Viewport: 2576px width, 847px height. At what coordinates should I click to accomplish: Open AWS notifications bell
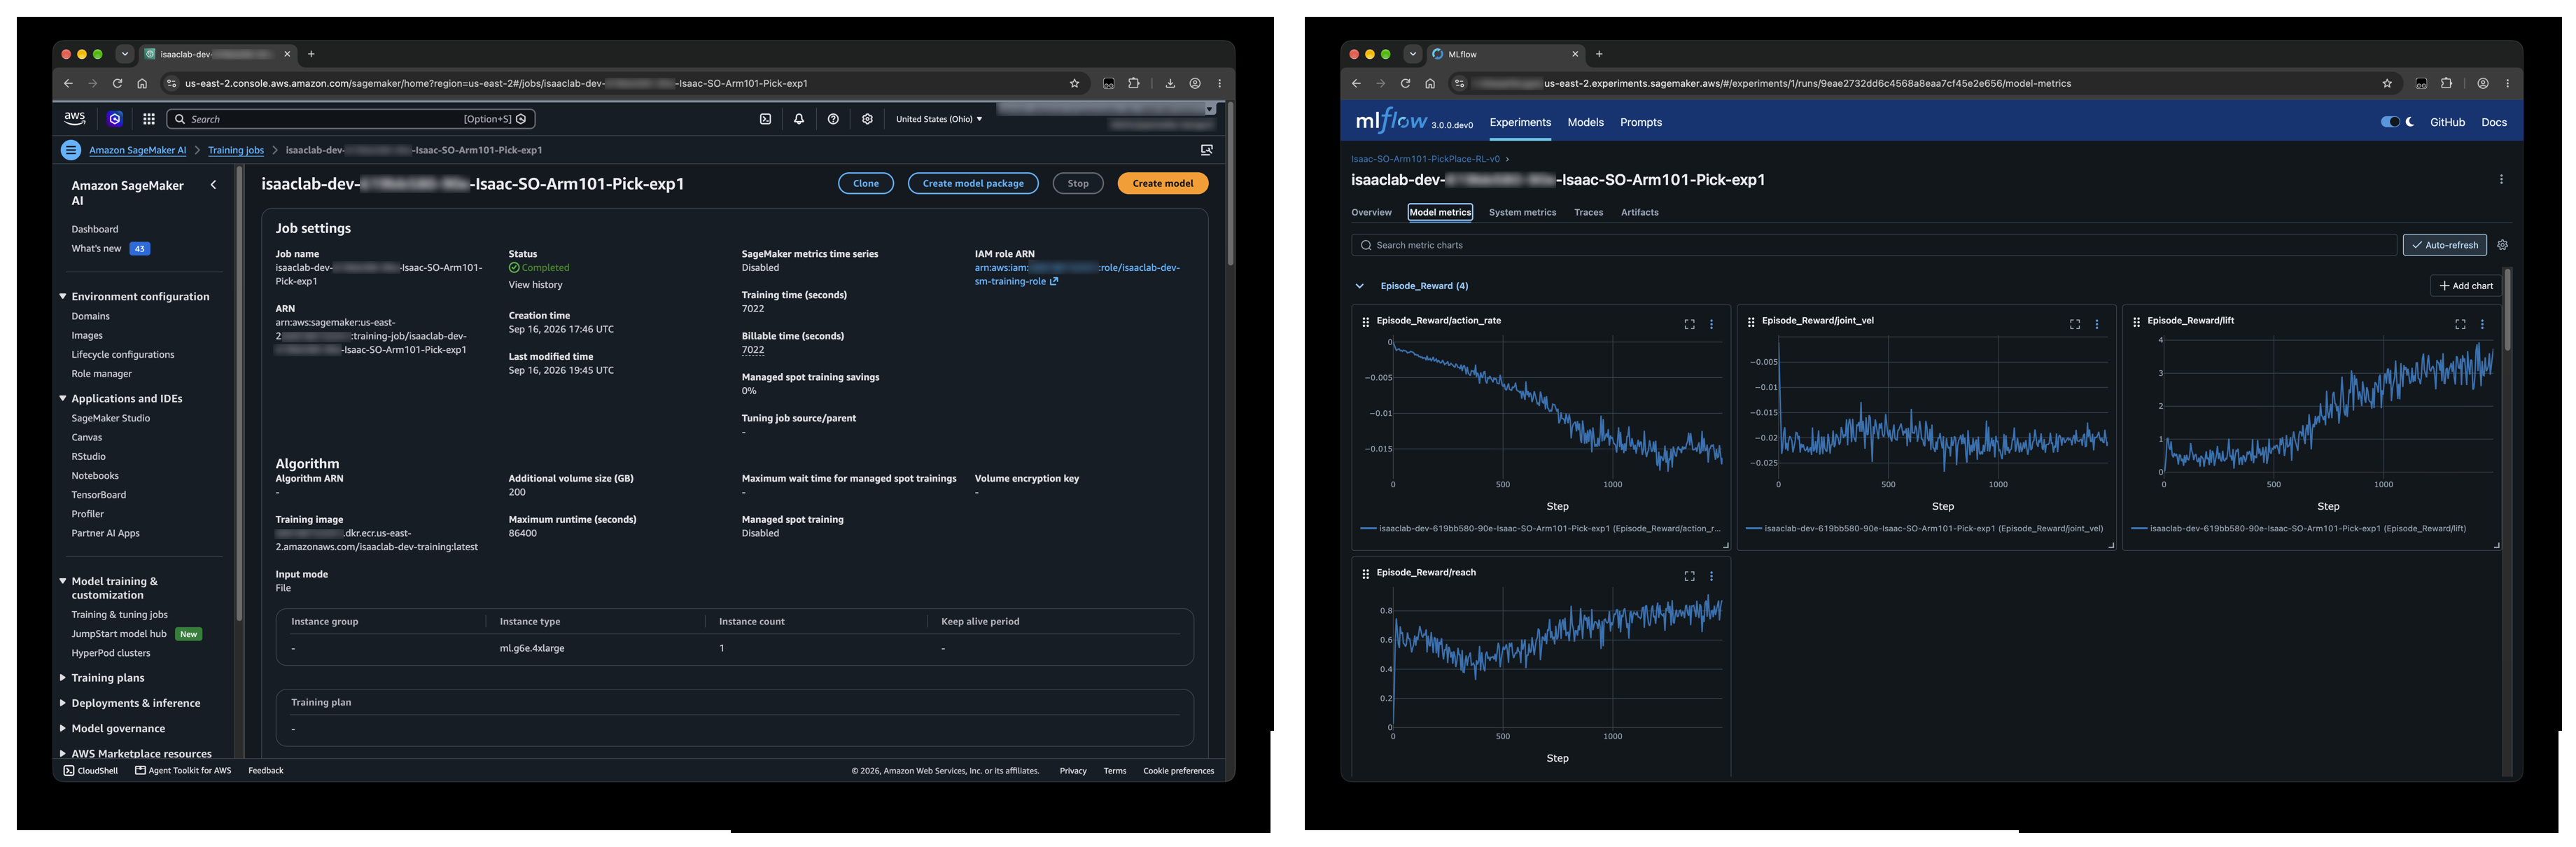coord(799,119)
